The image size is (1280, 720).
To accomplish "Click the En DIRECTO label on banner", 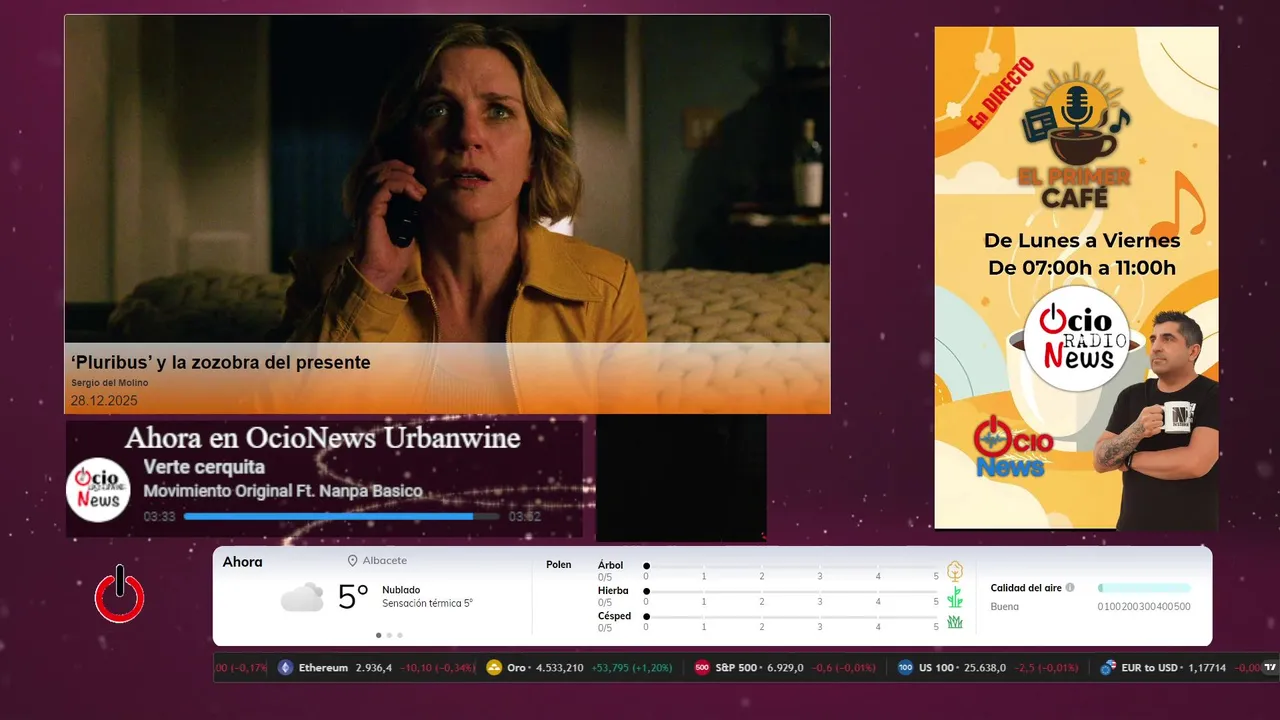I will pos(1001,92).
